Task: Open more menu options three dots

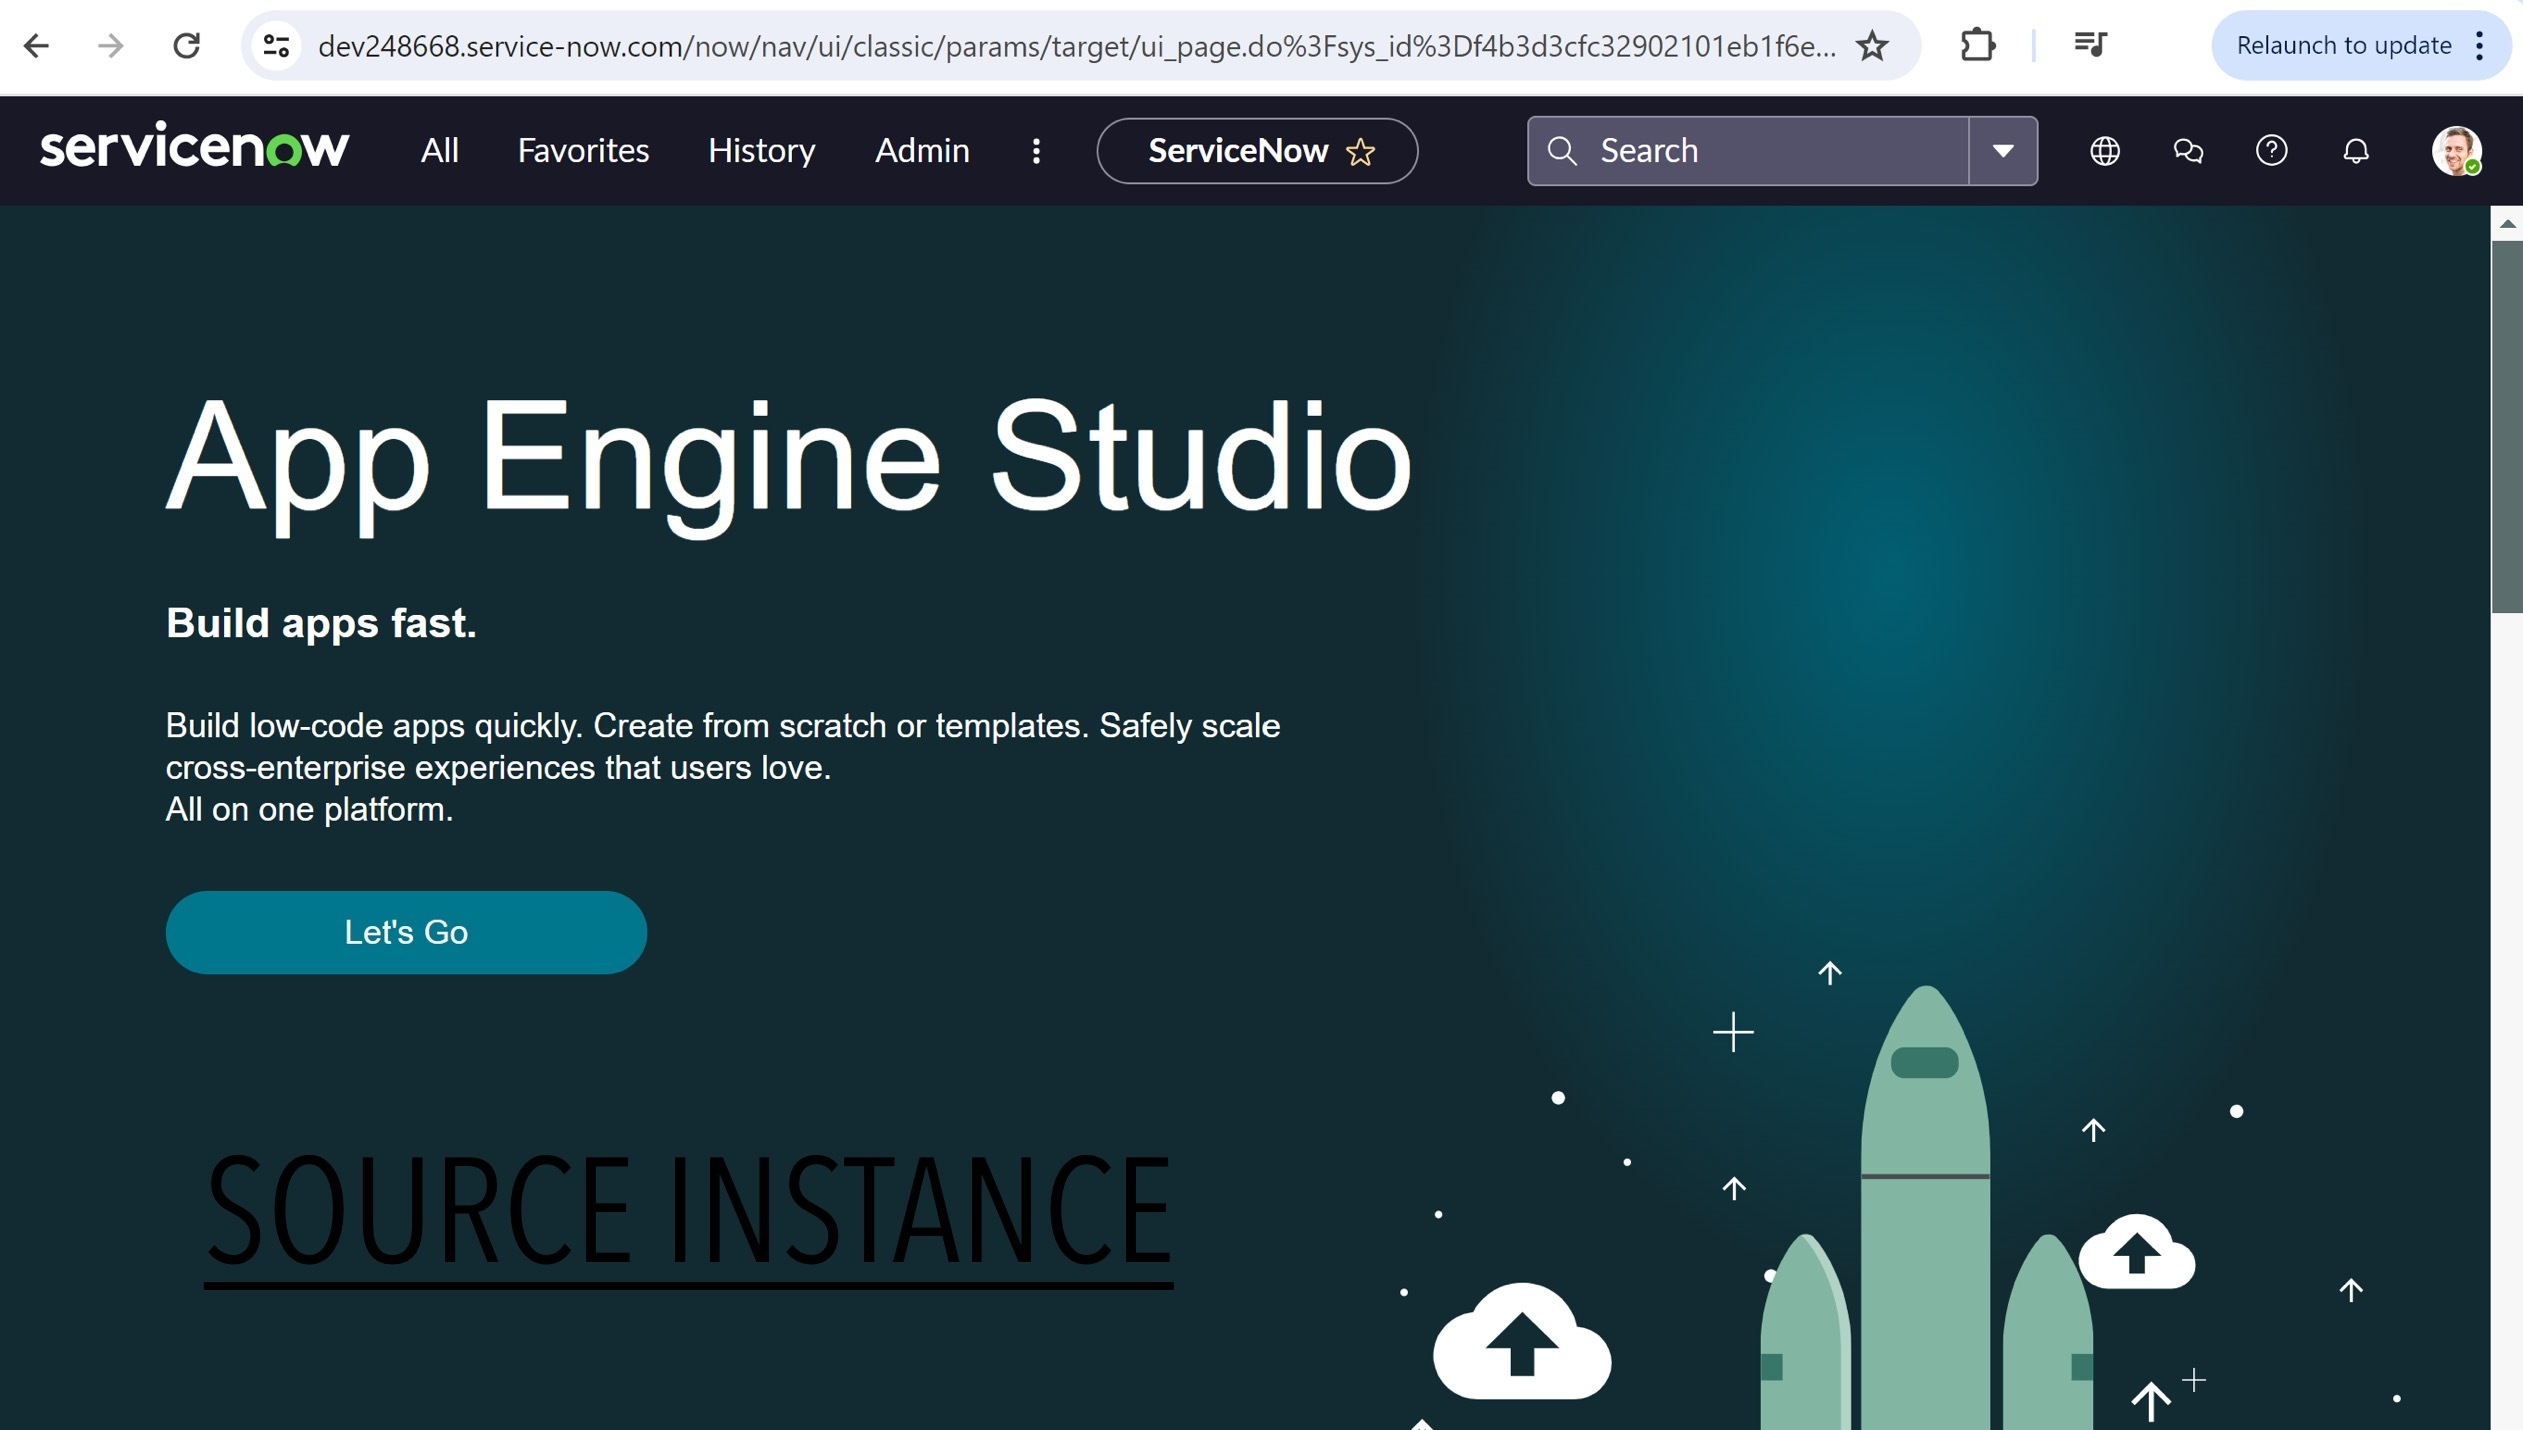Action: coord(1036,151)
